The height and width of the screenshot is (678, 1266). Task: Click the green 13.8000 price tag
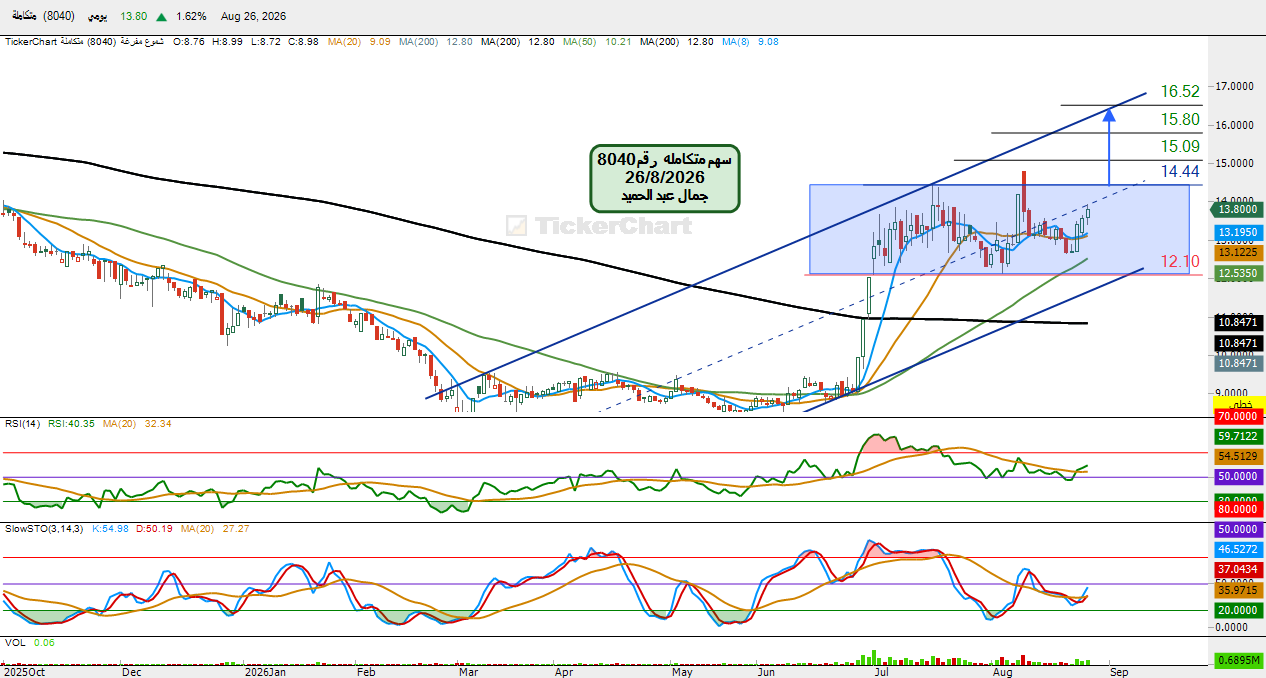click(1237, 209)
